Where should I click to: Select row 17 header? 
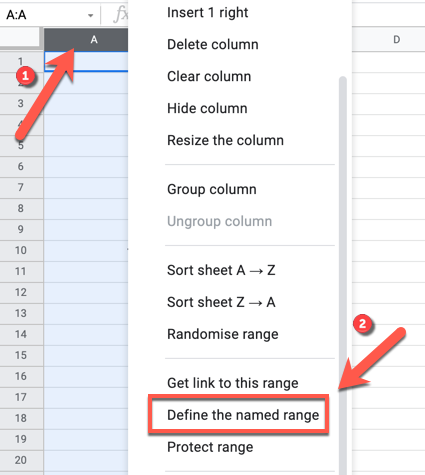tap(21, 398)
